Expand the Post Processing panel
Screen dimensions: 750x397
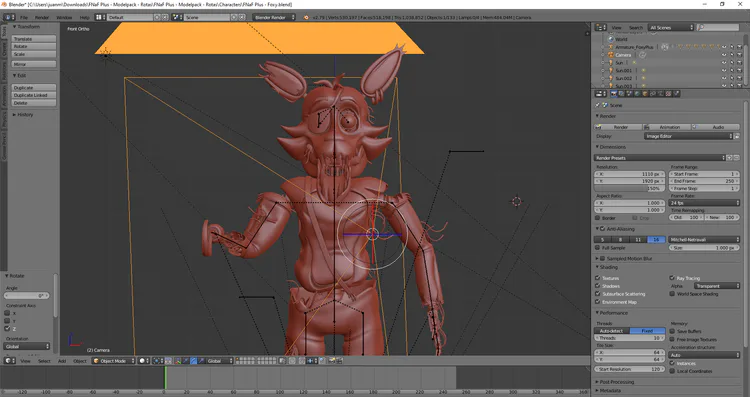tap(617, 382)
